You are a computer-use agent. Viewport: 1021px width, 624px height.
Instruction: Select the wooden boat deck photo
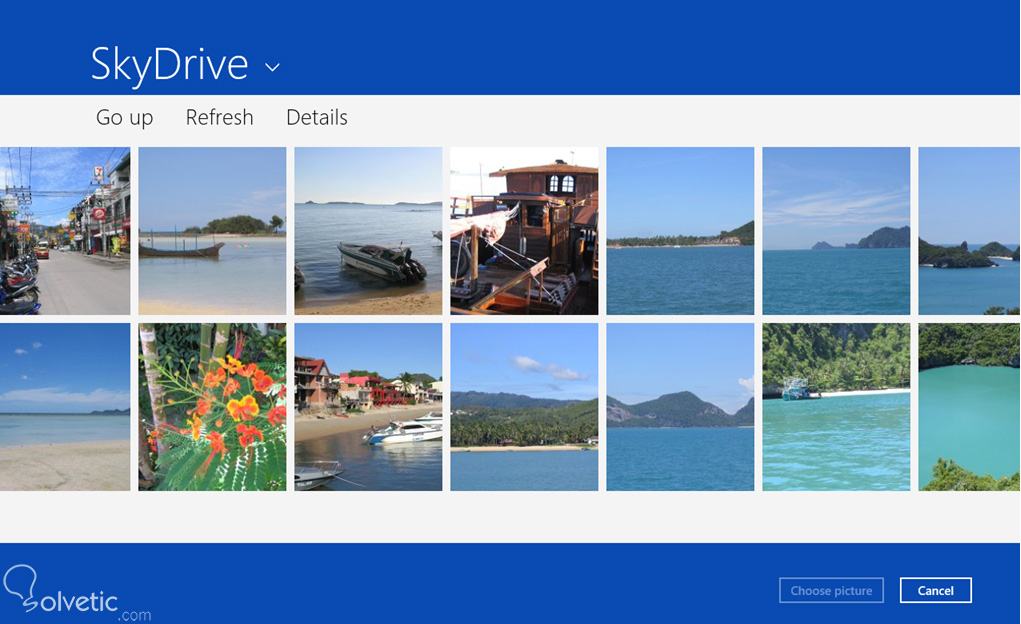click(x=524, y=231)
